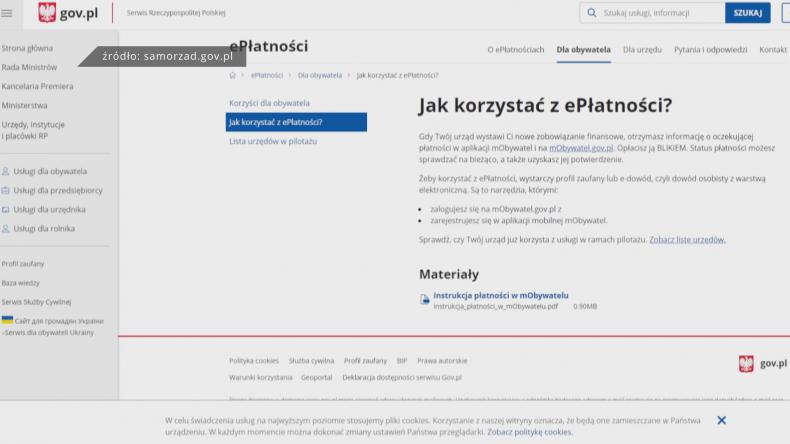The image size is (790, 444).
Task: Select Jak korzystać z ePłatności? menu item
Action: pyautogui.click(x=296, y=122)
